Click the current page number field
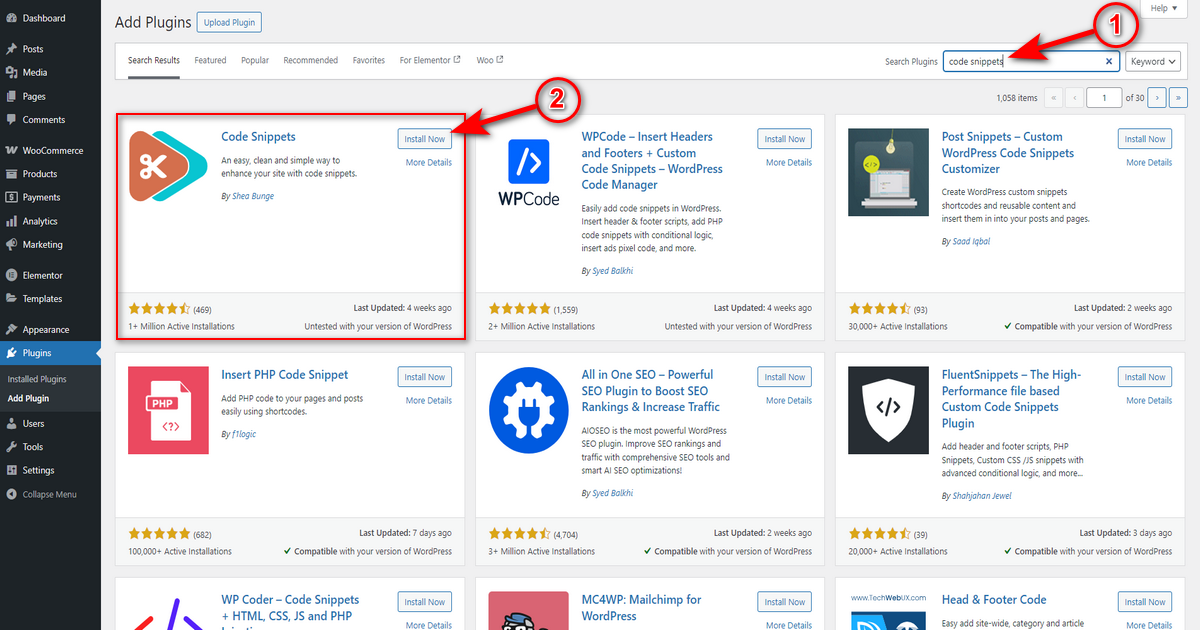The image size is (1200, 630). pos(1105,97)
